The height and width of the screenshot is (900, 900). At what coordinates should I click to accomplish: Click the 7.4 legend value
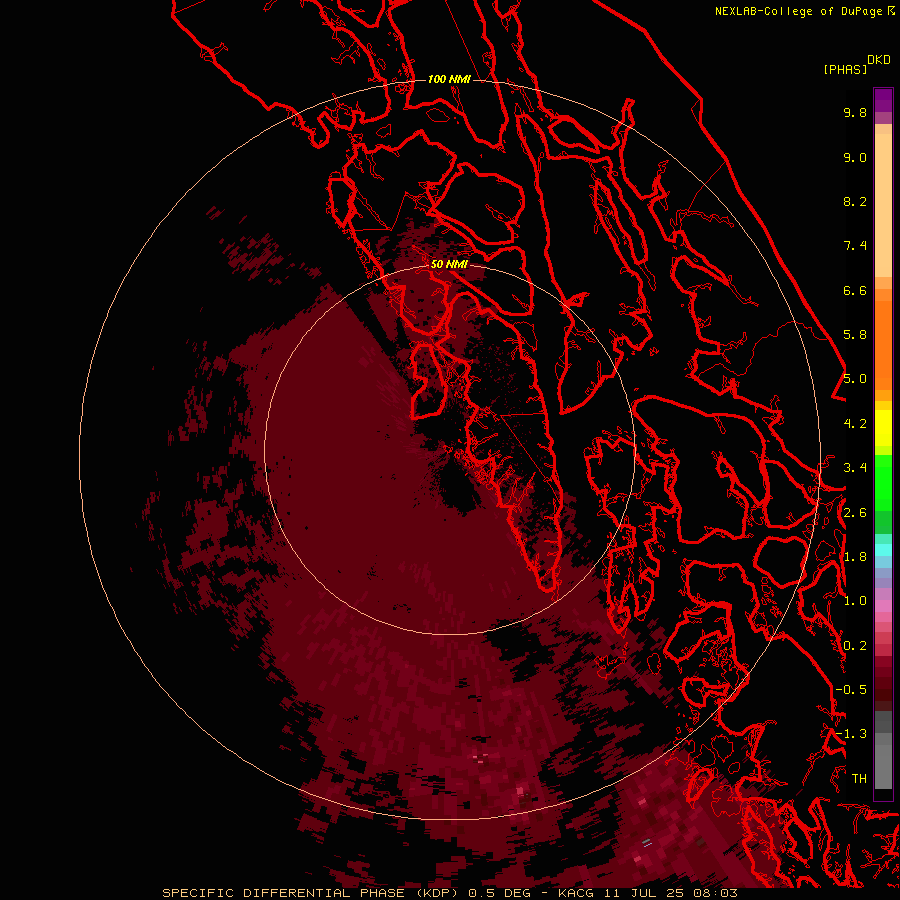(x=855, y=246)
